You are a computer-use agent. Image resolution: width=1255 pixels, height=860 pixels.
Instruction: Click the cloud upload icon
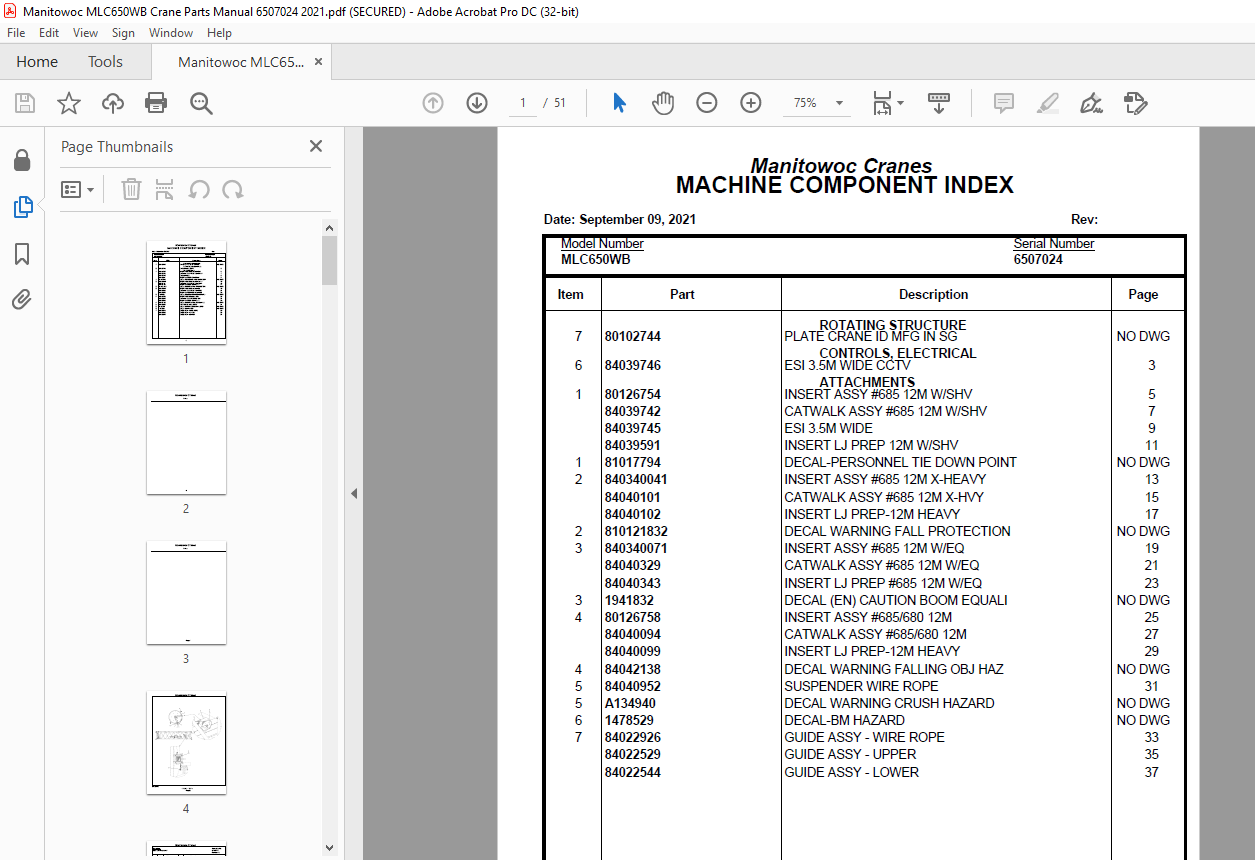pos(113,103)
